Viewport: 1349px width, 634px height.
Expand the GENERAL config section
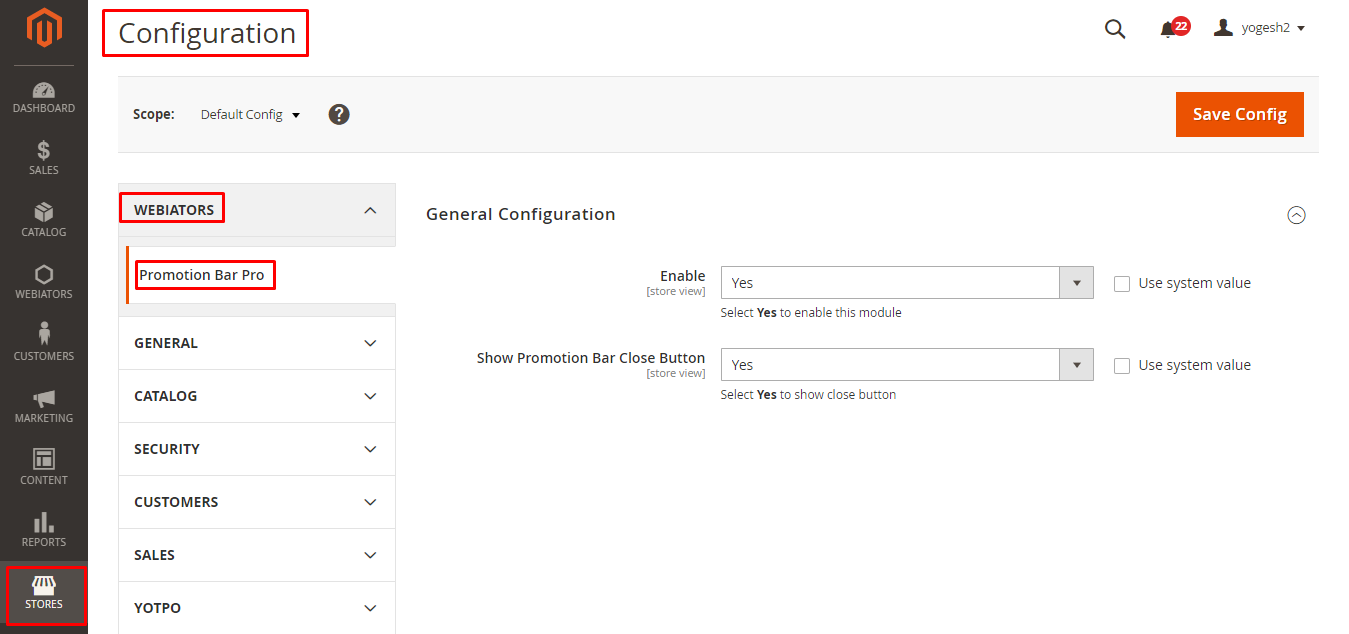pos(257,343)
